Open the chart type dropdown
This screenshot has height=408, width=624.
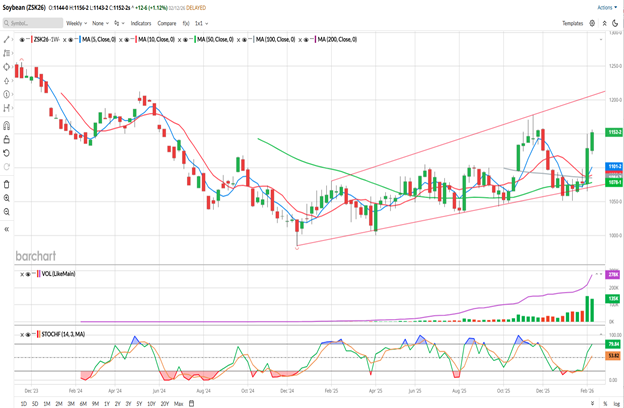click(119, 23)
